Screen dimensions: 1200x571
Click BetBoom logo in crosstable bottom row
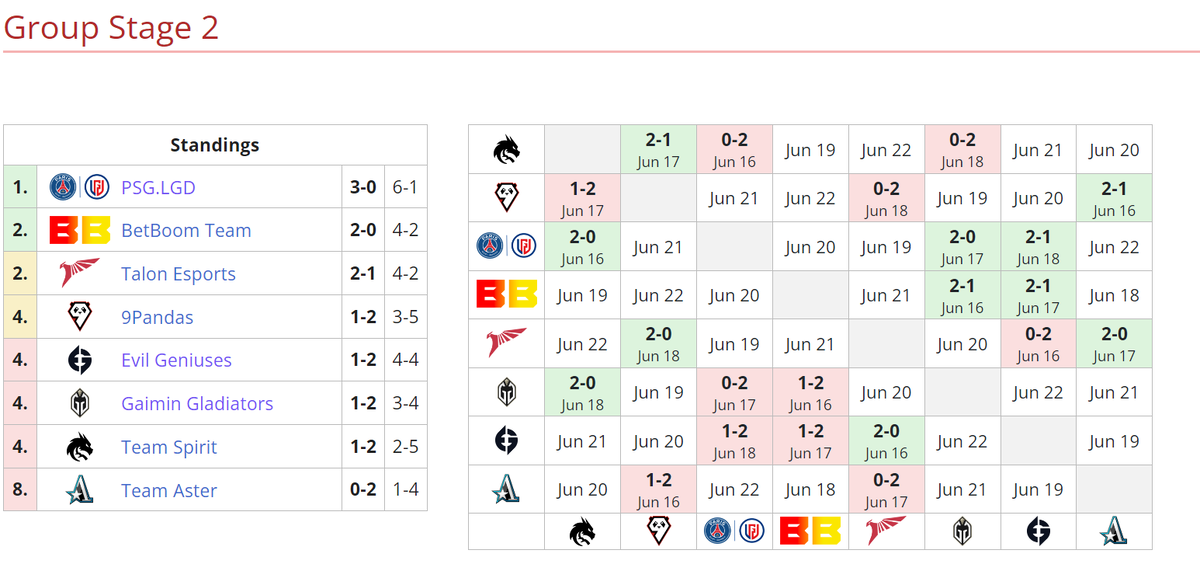coord(810,531)
